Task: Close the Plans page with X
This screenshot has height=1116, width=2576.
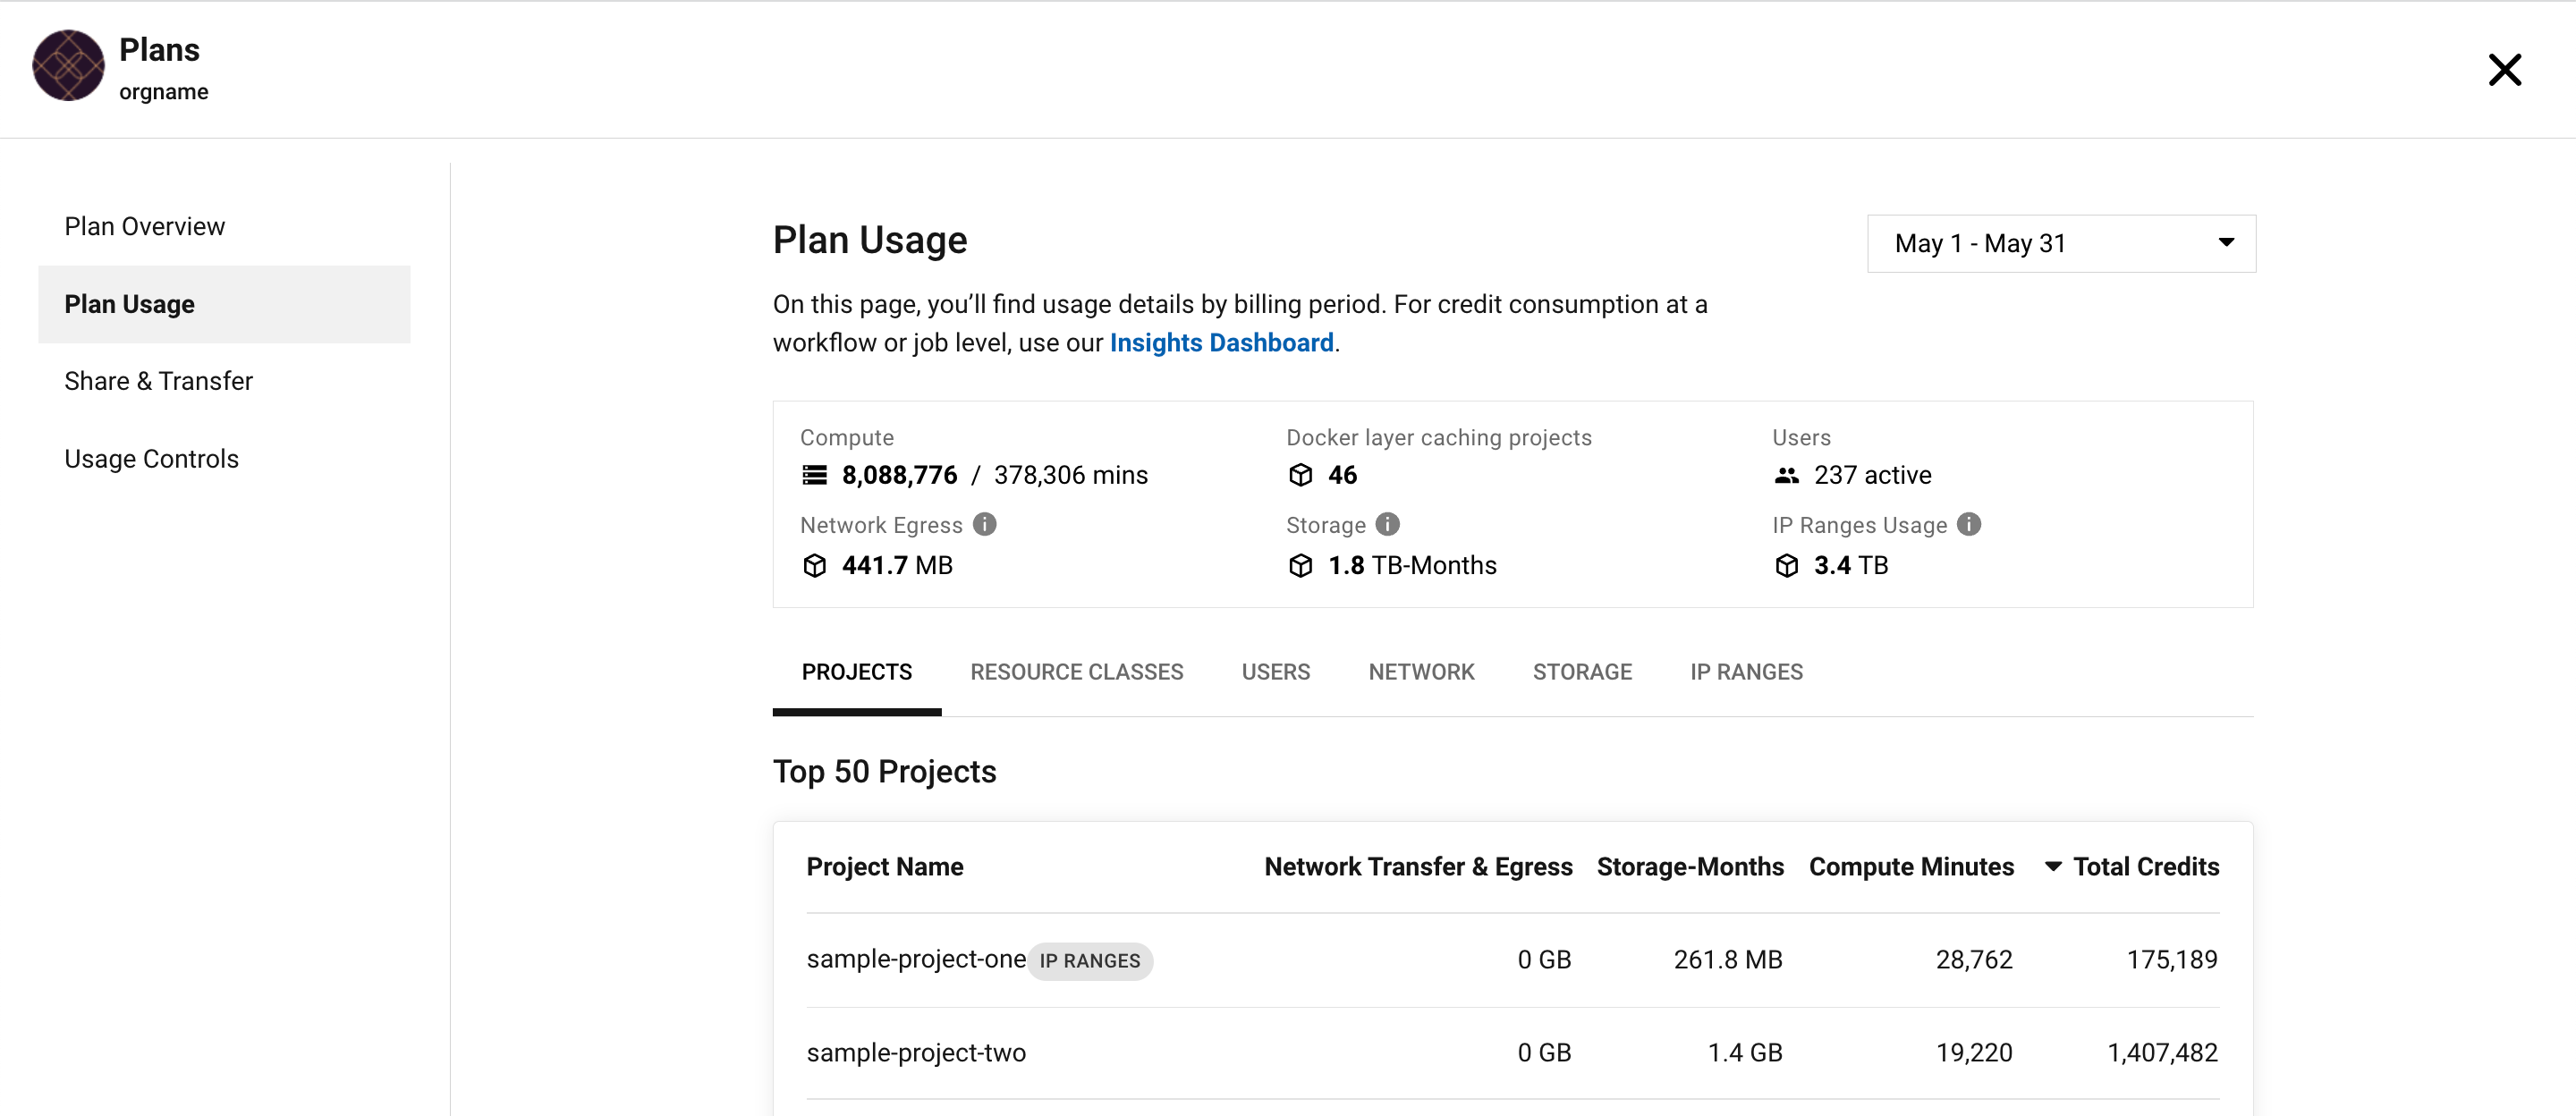Action: tap(2504, 70)
